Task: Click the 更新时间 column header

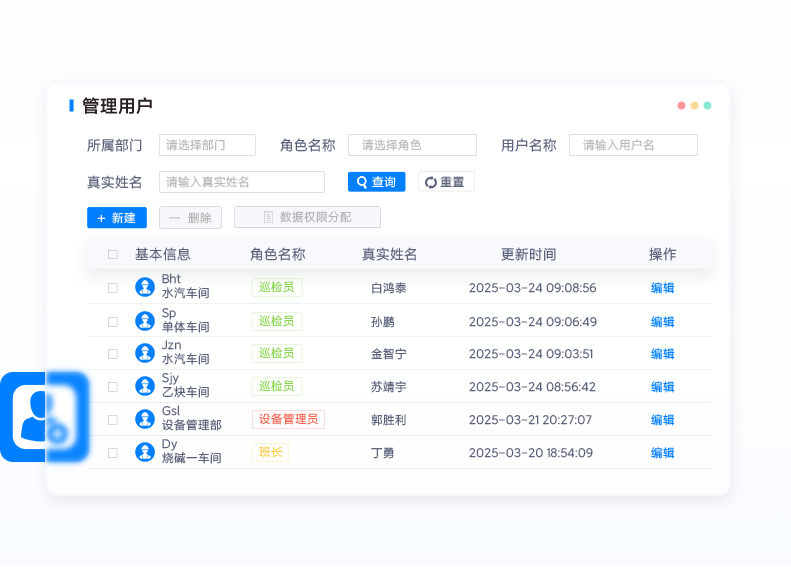Action: 528,255
